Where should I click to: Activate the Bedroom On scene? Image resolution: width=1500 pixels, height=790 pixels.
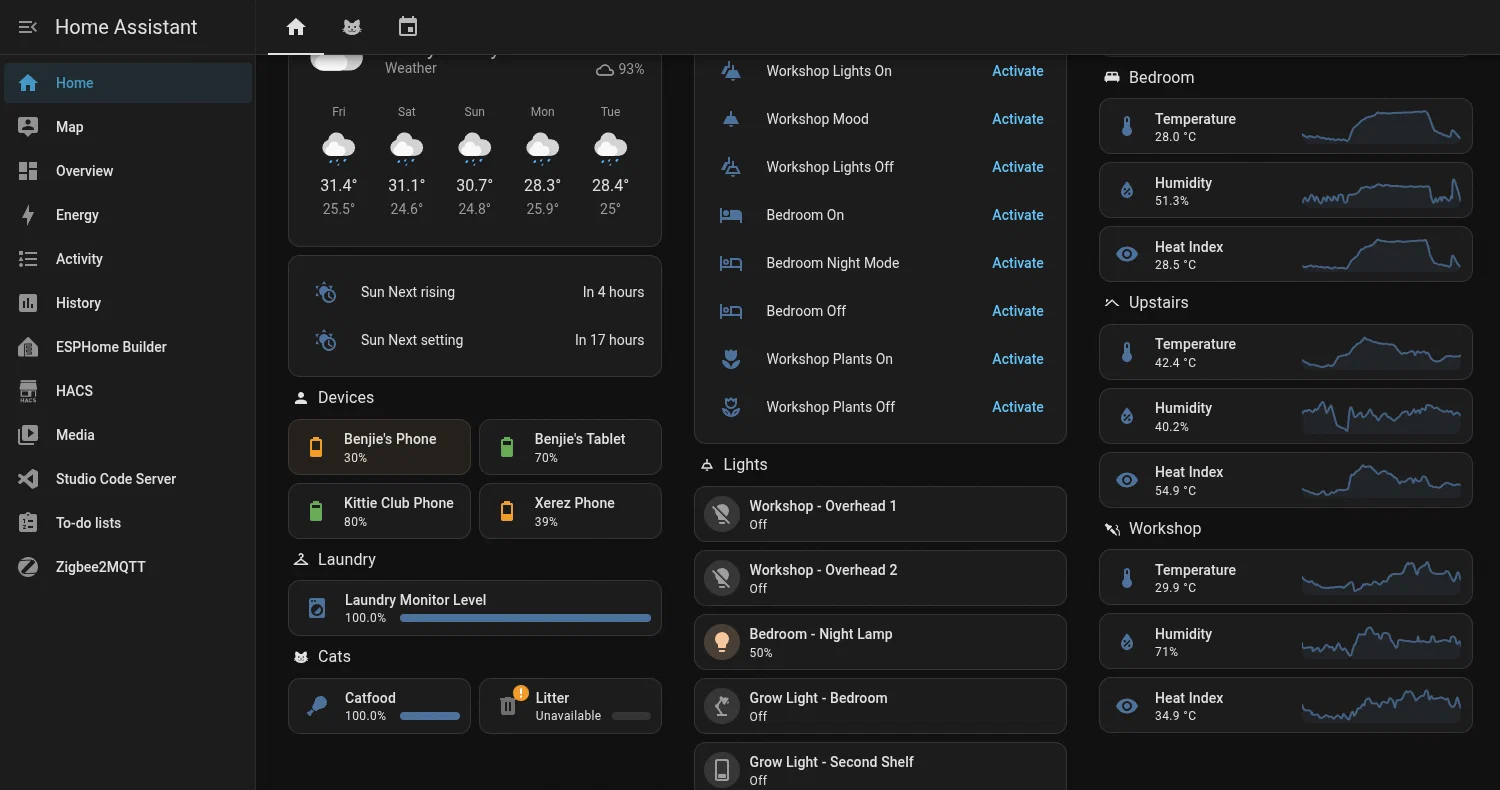coord(1017,215)
